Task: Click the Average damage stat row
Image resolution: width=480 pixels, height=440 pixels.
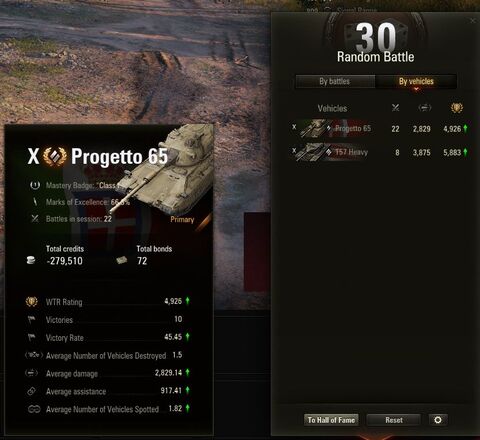Action: [x=107, y=373]
